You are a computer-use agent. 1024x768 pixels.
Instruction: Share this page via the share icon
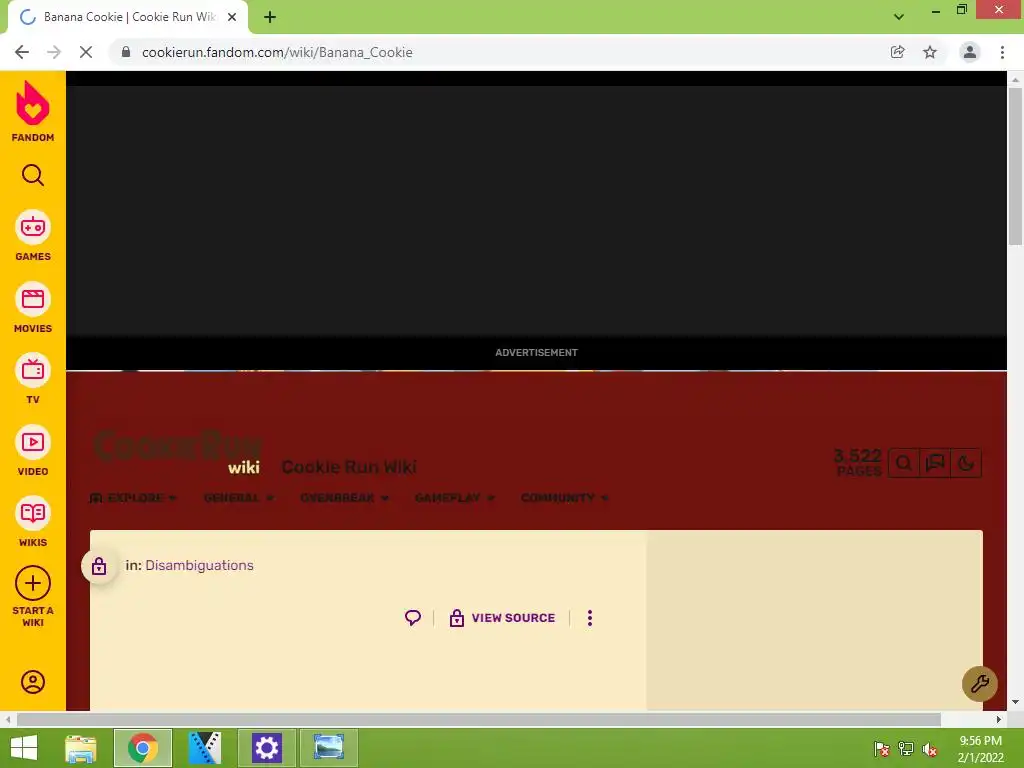(898, 52)
